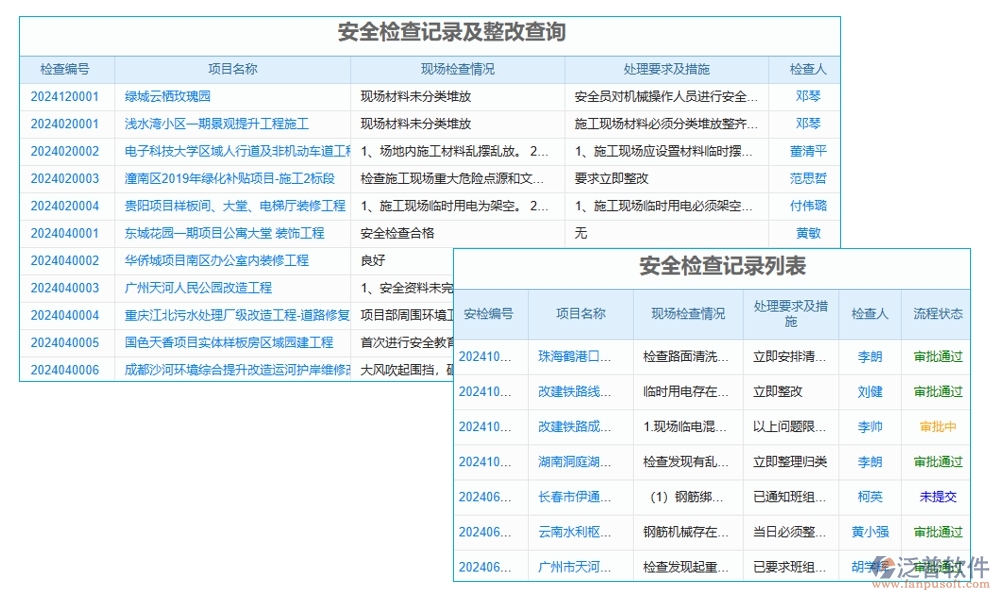1000x600 pixels.
Task: Click the 审批通过 status of 湖南洞庭湖 record
Action: (936, 462)
